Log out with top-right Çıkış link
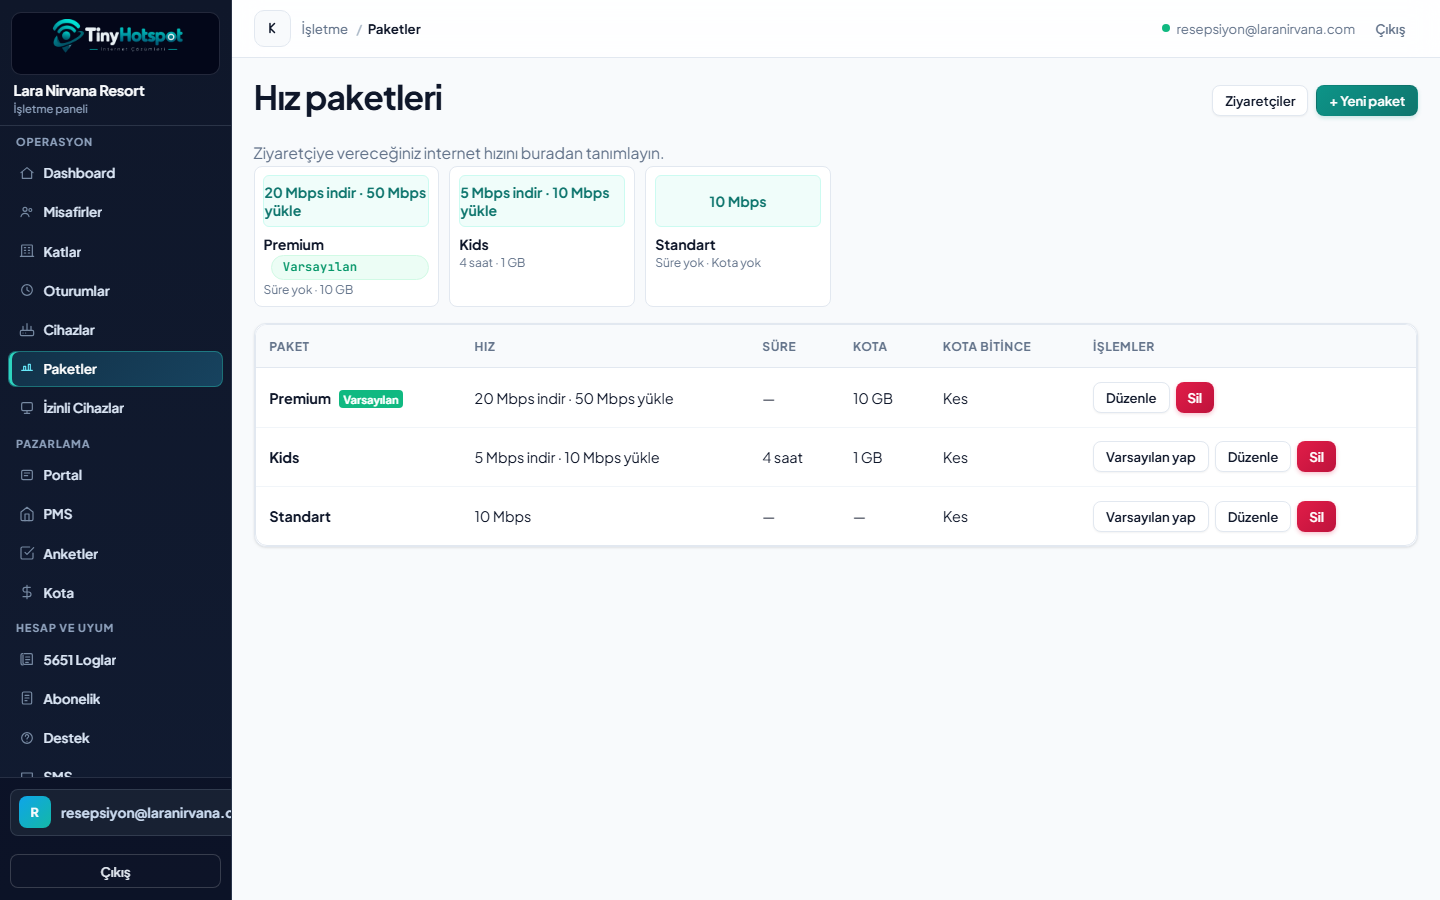1440x900 pixels. (1390, 29)
